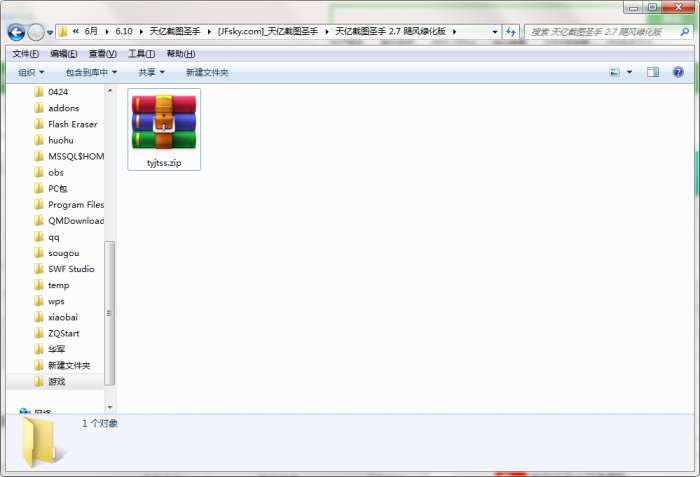Viewport: 700px width, 477px height.
Task: Select the wps folder in the tree
Action: 56,301
